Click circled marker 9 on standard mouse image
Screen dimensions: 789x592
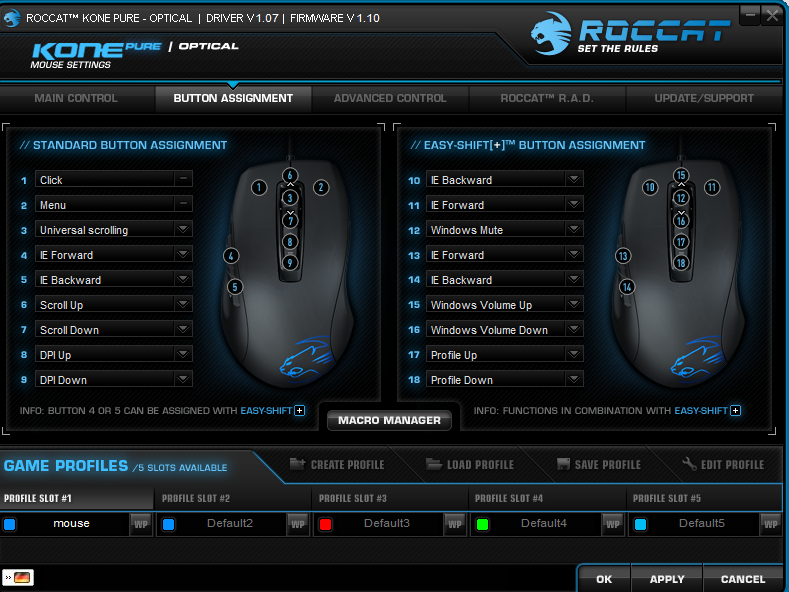point(290,263)
